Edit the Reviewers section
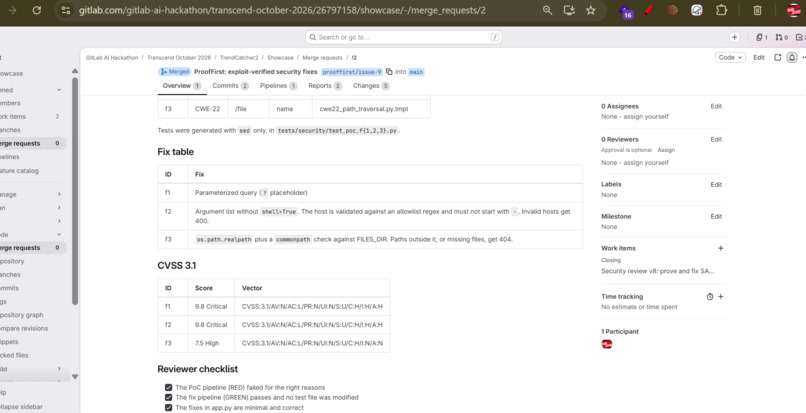 point(716,139)
